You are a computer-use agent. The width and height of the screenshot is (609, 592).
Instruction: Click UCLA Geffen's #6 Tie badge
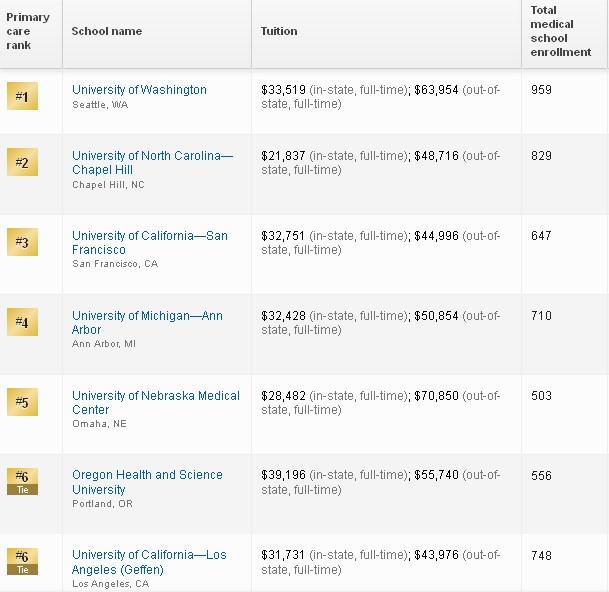point(22,562)
